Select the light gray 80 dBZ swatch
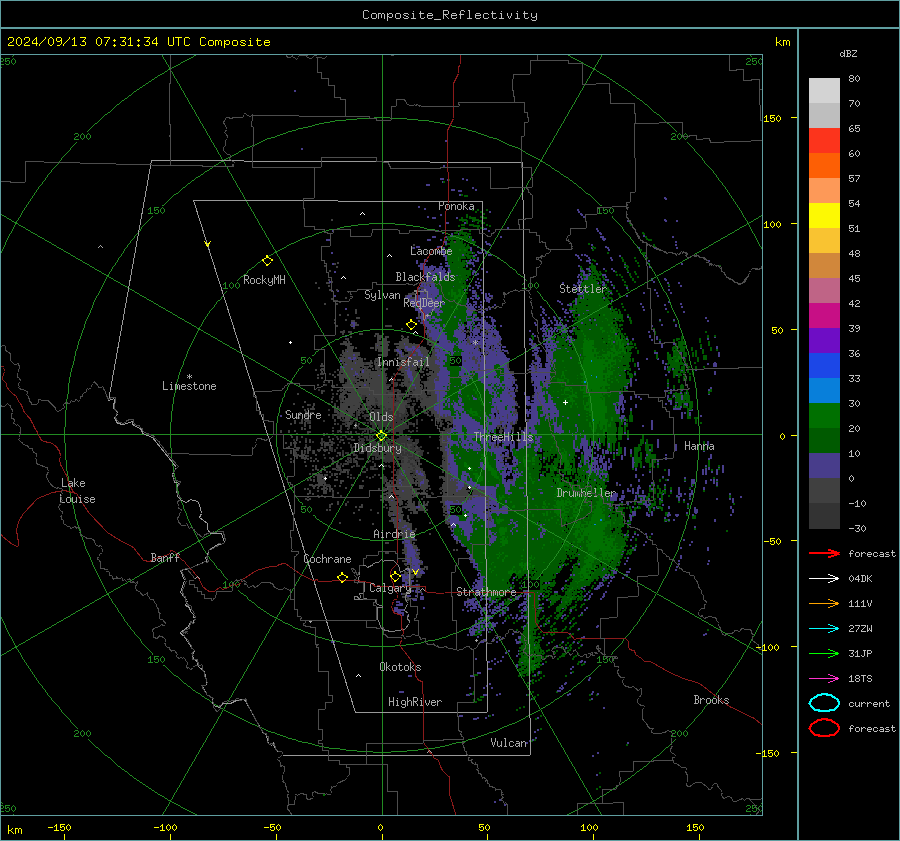Screen dimensions: 900x841 824,90
